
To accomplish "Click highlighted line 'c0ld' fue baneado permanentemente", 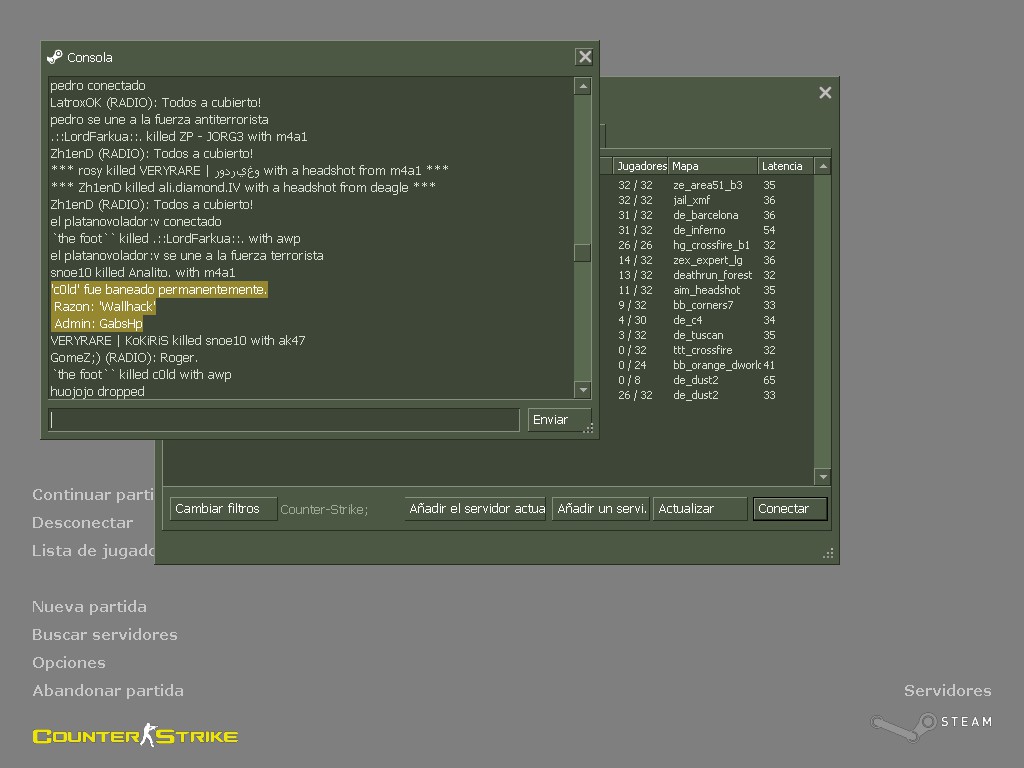I will [x=159, y=289].
